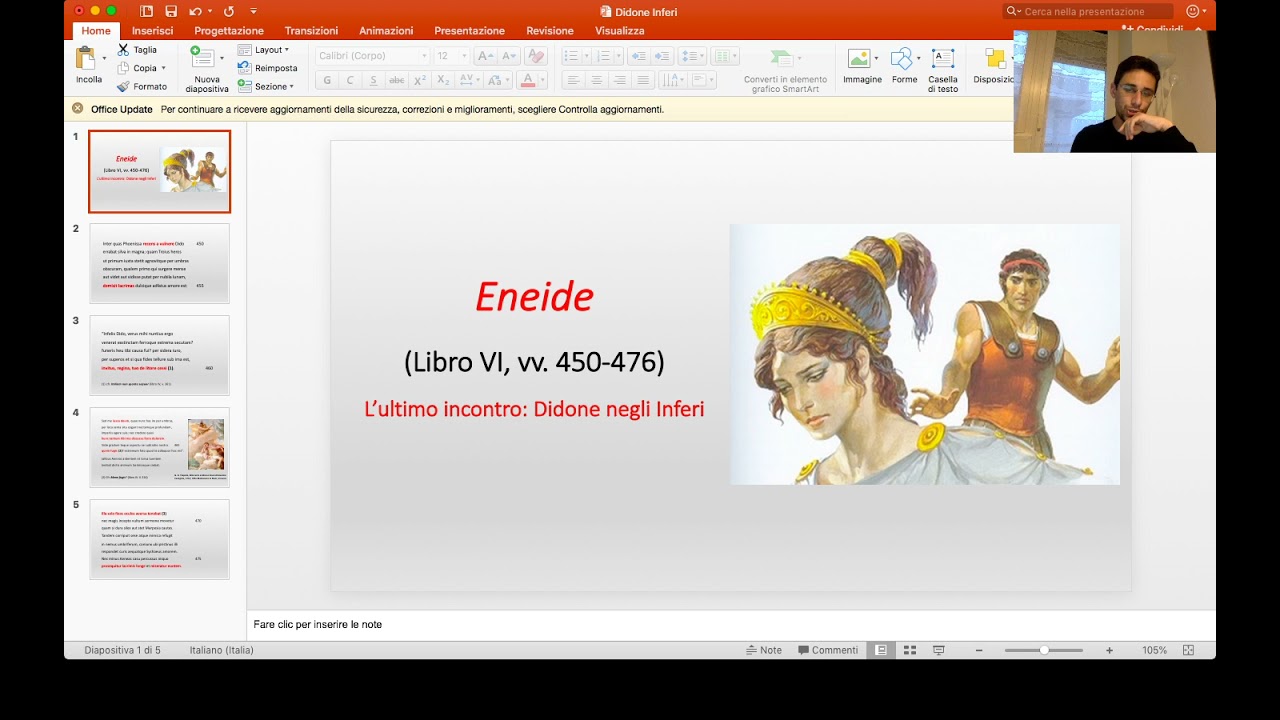1280x720 pixels.
Task: Close the Office Update notification bar
Action: tap(78, 109)
